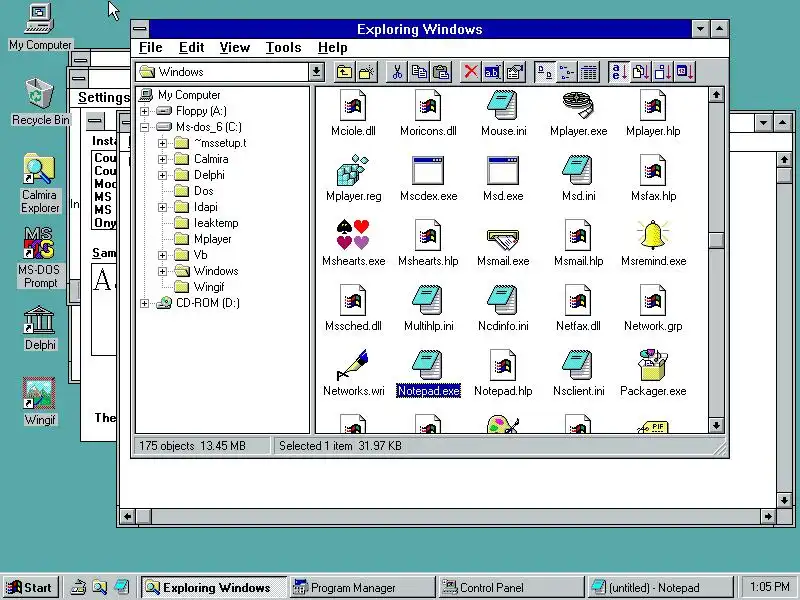Switch to Program Manager taskbar button
Viewport: 800px width, 600px height.
click(362, 588)
